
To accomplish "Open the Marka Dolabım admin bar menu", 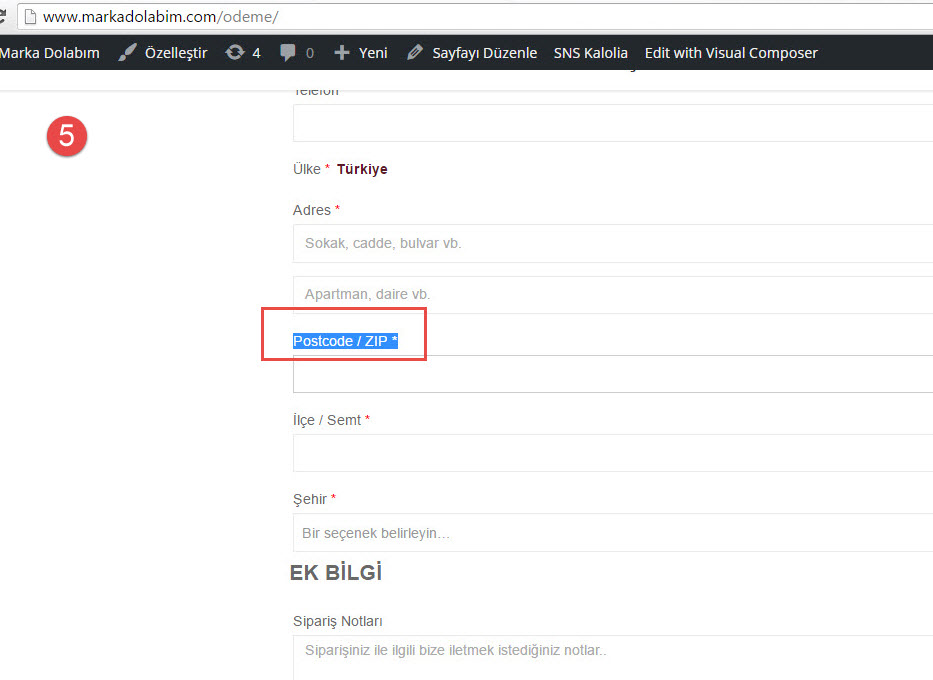I will click(x=50, y=53).
